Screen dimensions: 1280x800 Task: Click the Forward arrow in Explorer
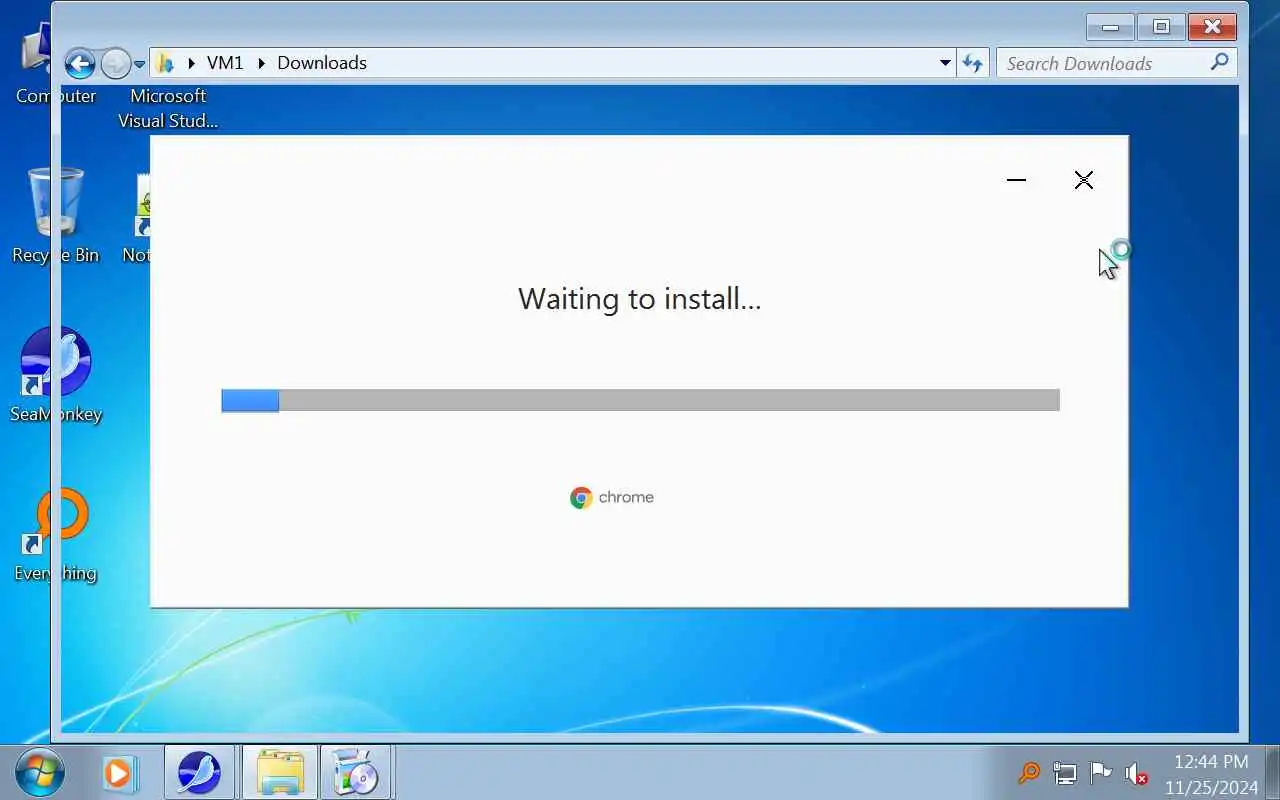(x=115, y=63)
